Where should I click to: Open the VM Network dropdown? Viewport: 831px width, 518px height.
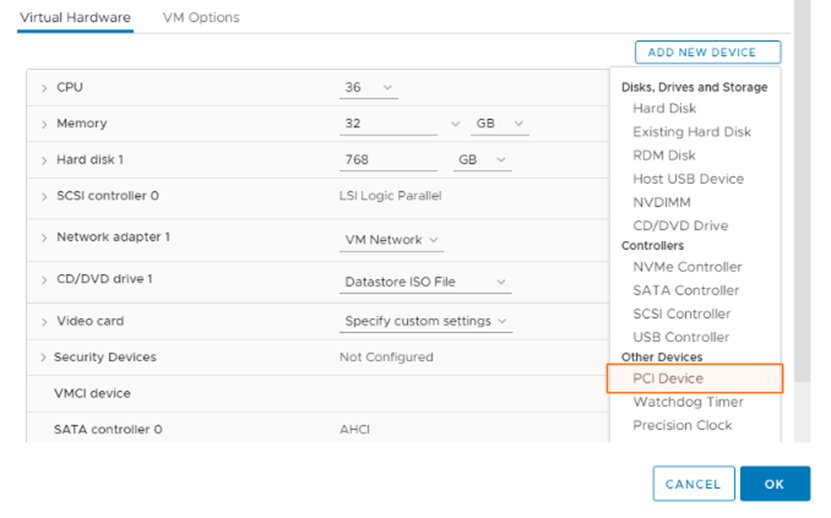coord(391,240)
